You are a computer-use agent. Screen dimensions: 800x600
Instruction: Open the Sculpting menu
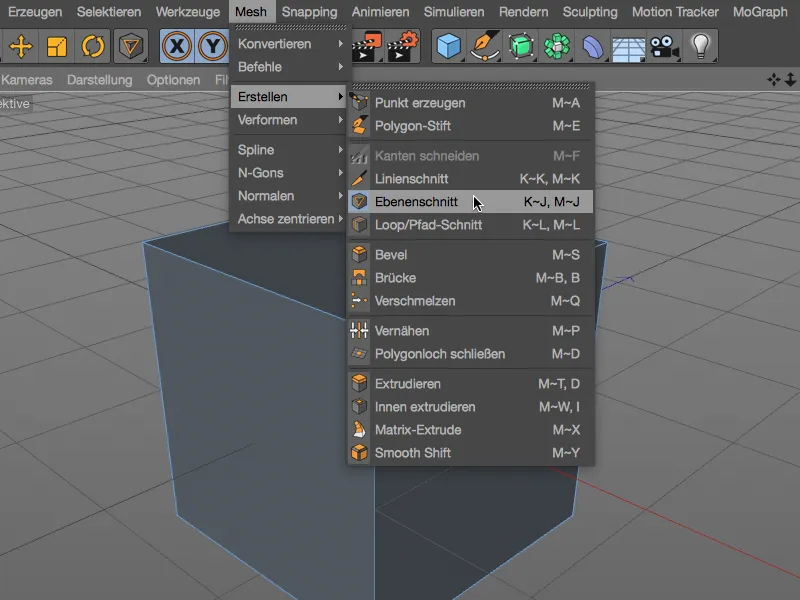pyautogui.click(x=590, y=12)
